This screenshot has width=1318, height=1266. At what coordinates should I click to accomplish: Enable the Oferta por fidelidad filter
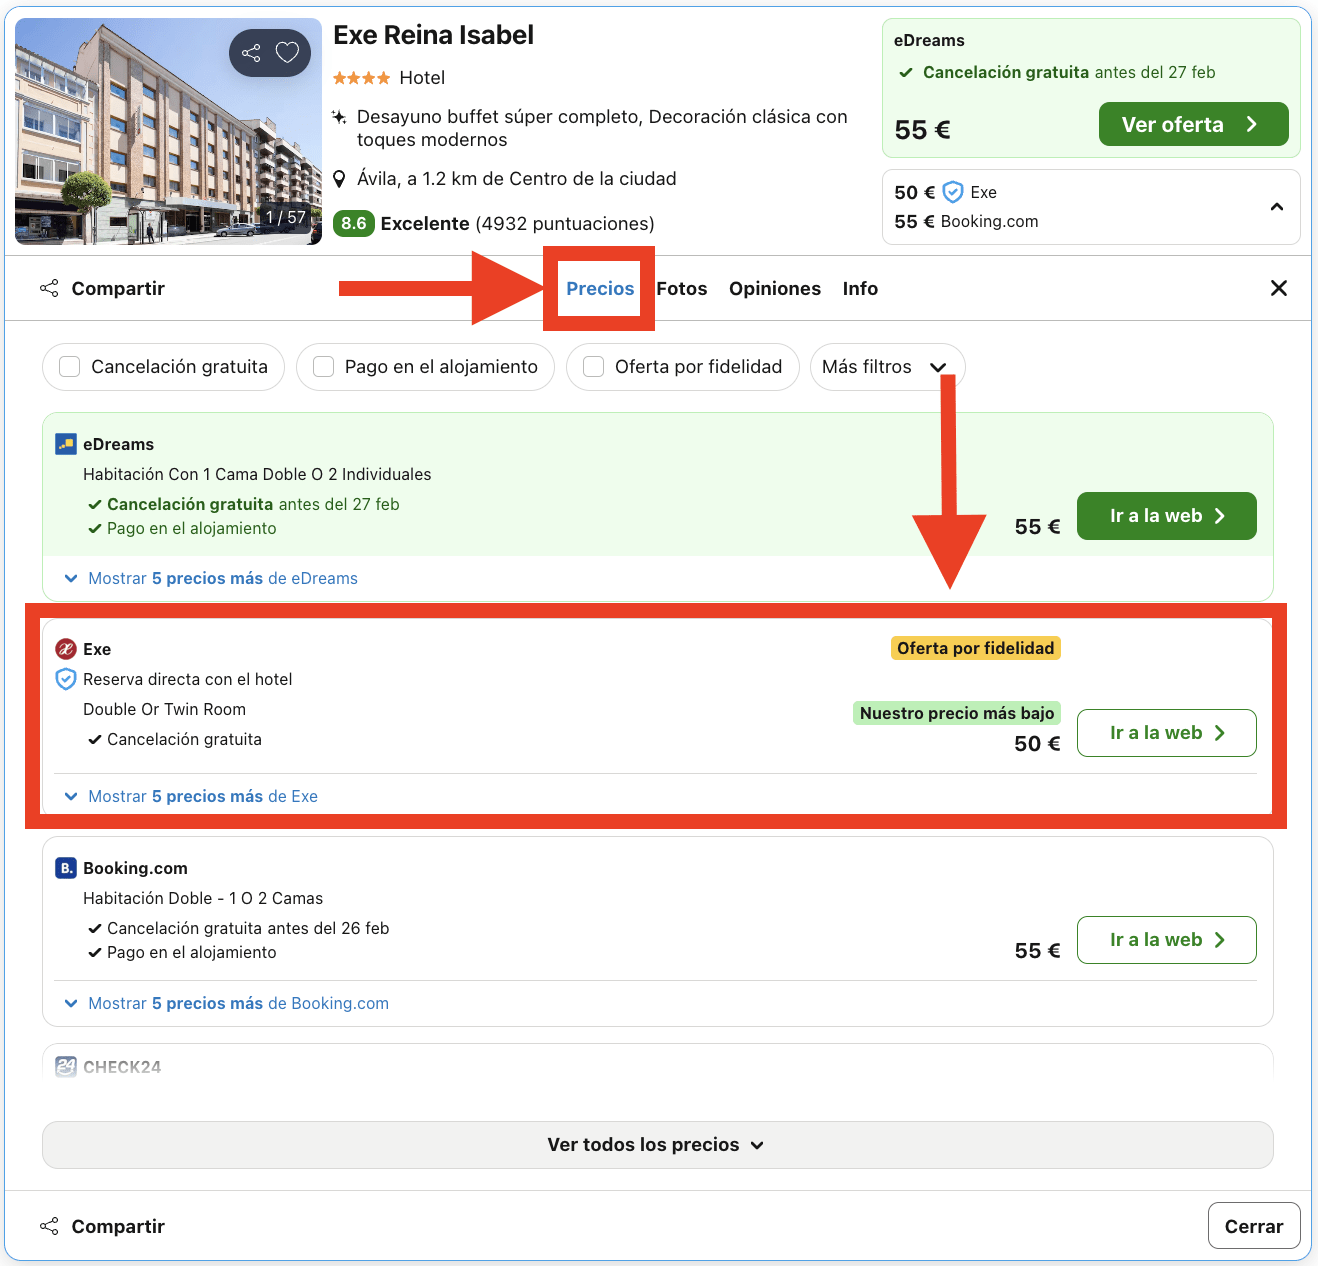[593, 367]
